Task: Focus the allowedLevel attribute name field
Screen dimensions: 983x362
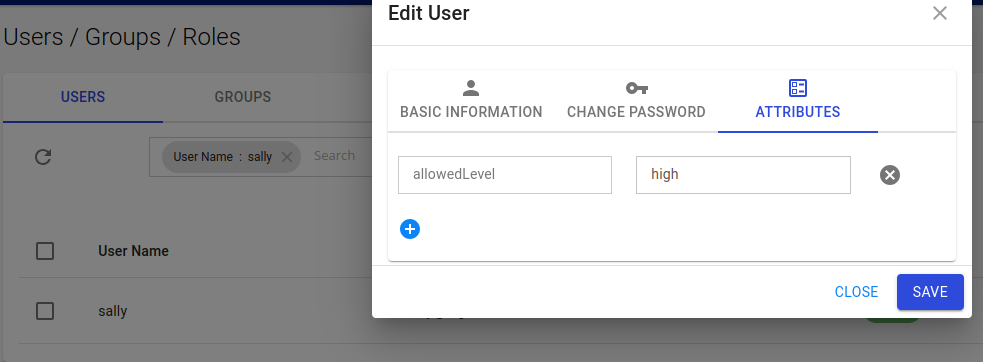Action: [x=505, y=175]
